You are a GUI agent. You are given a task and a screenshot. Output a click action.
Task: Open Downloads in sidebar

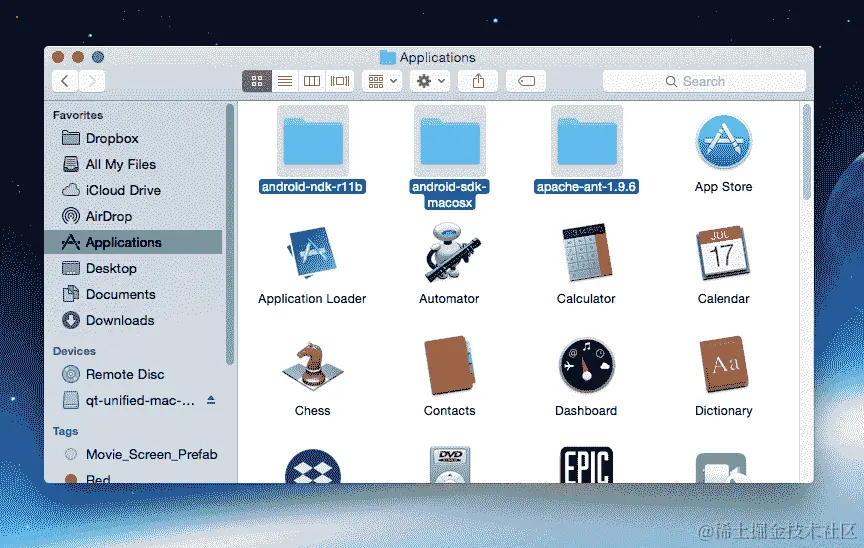(x=134, y=320)
